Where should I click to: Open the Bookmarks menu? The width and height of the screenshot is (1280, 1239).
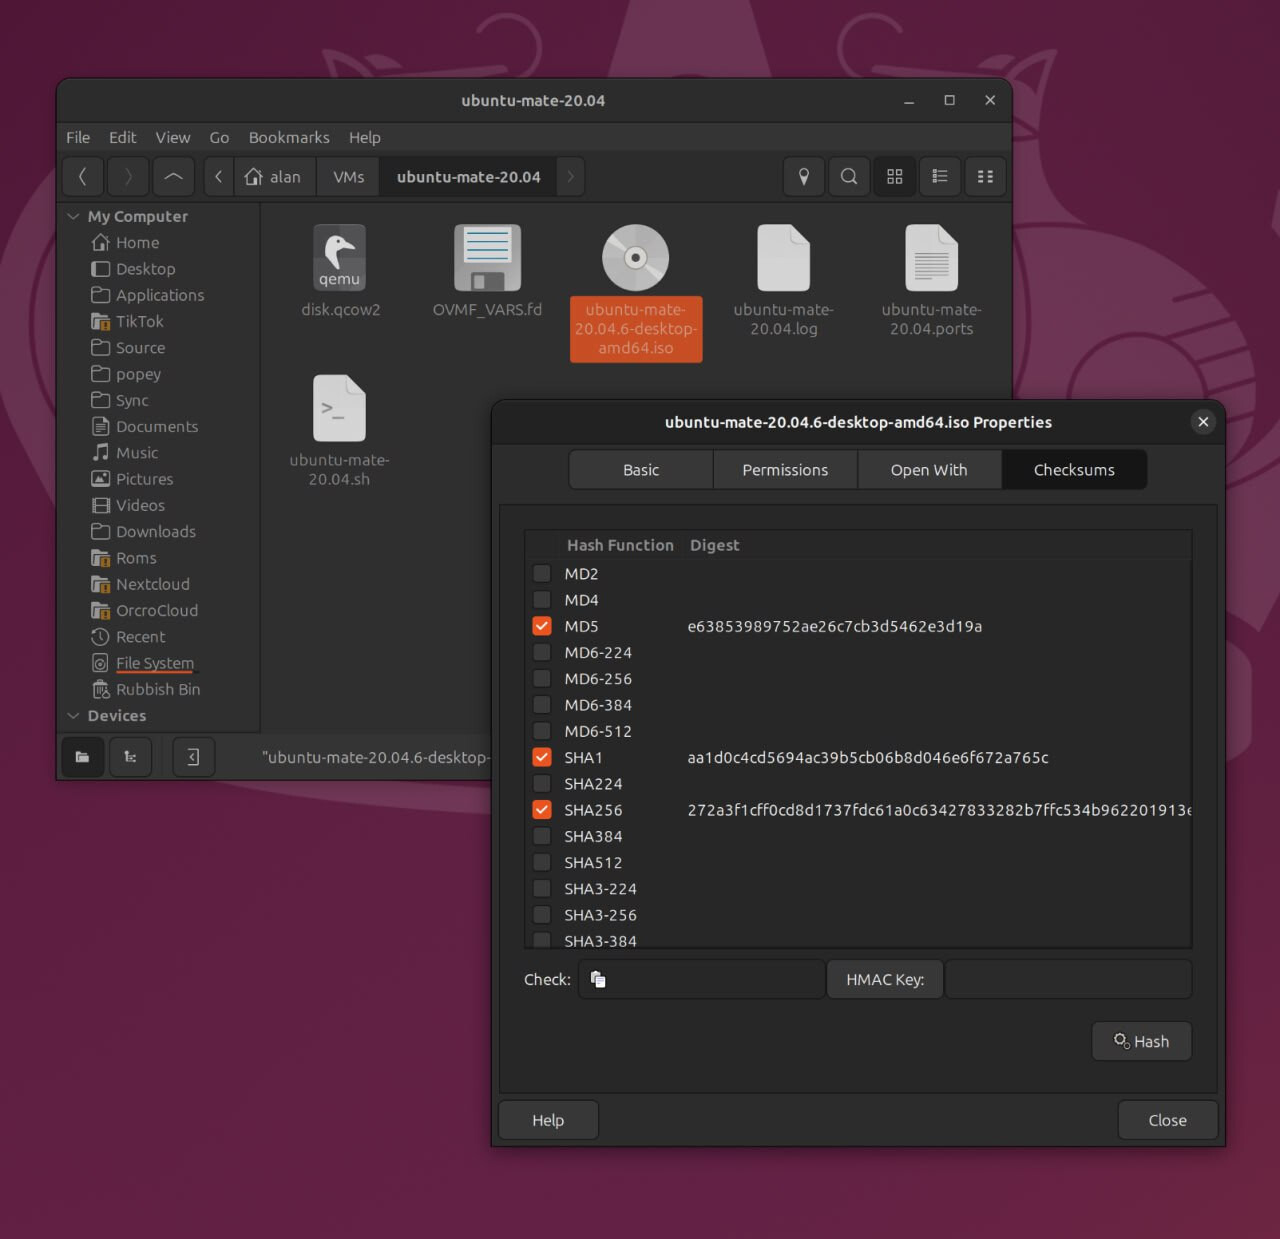click(288, 137)
